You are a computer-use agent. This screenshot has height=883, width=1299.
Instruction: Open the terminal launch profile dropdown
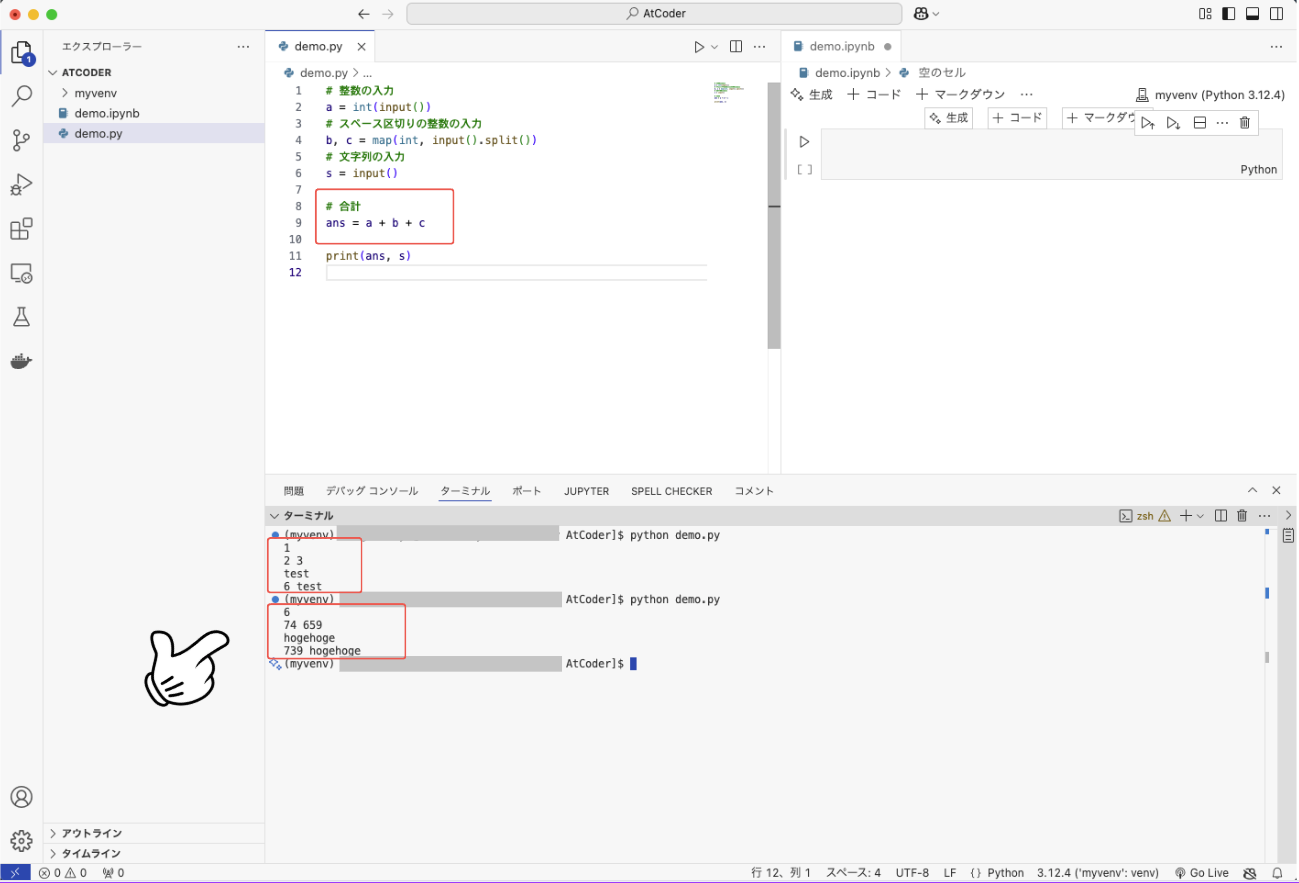pyautogui.click(x=1201, y=515)
